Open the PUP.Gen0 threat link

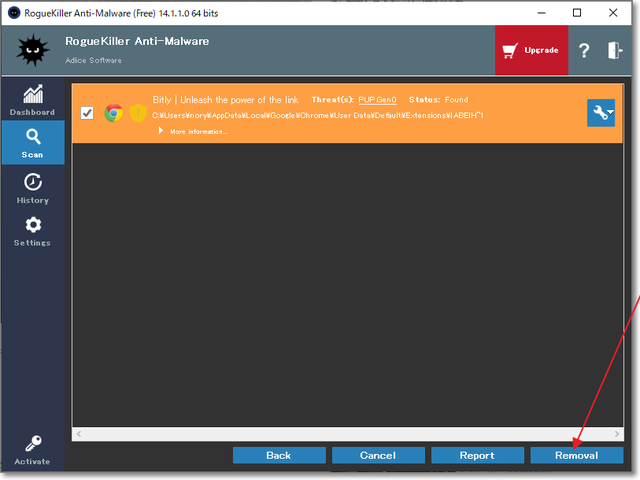click(377, 100)
